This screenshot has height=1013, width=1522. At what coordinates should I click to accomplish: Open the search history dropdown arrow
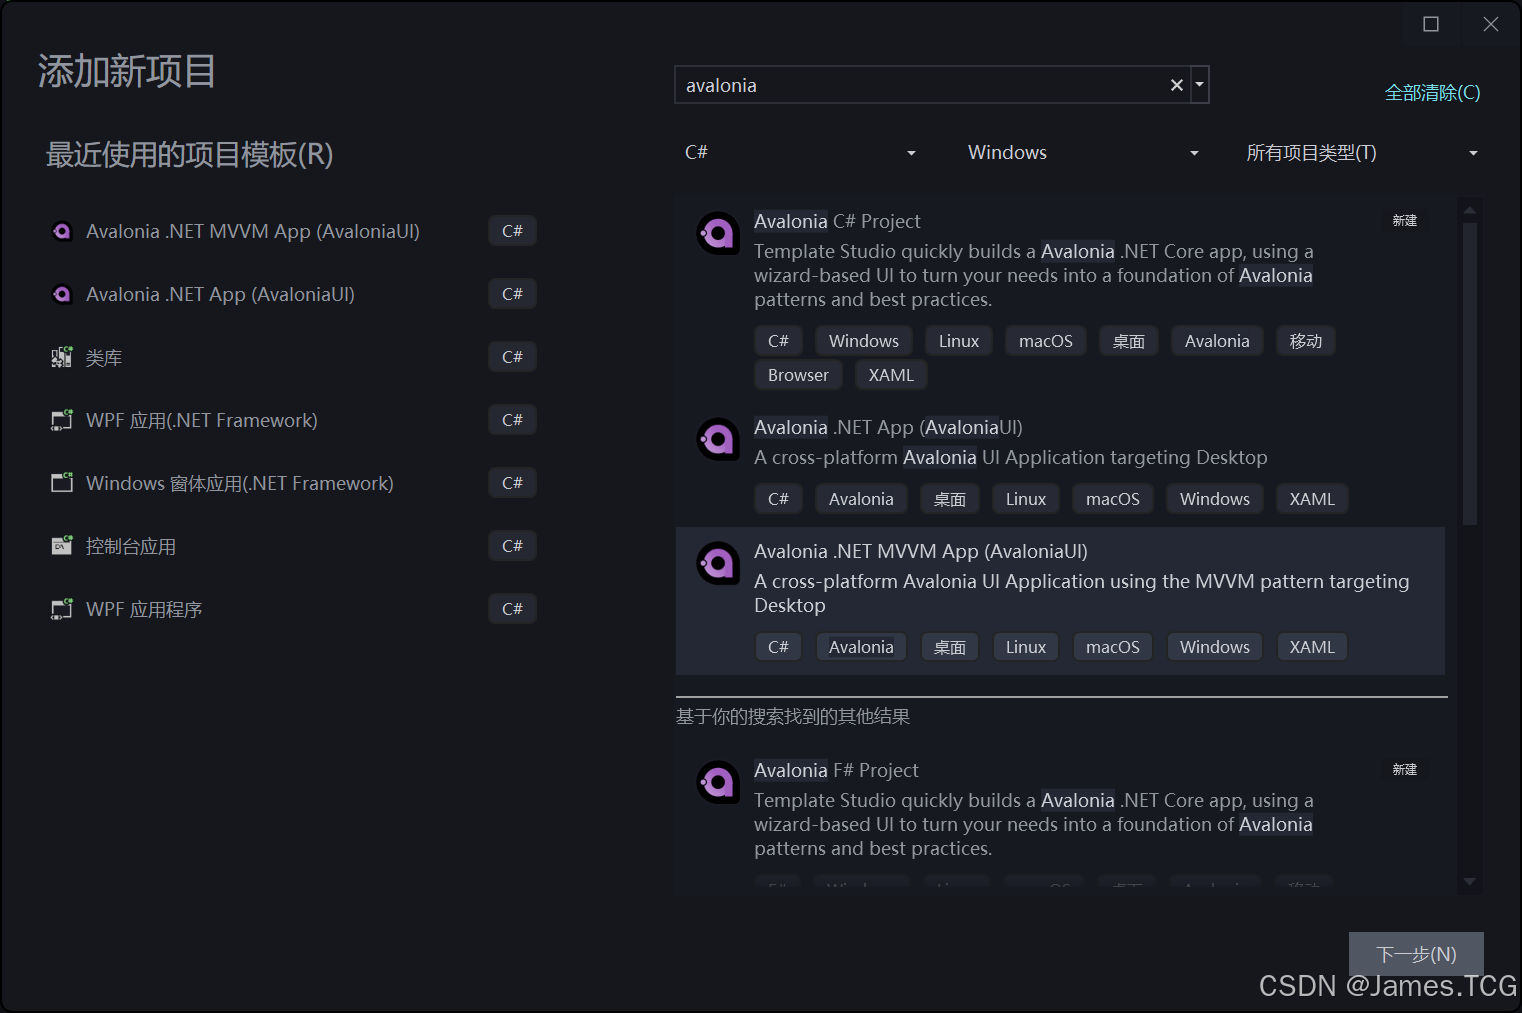1199,85
